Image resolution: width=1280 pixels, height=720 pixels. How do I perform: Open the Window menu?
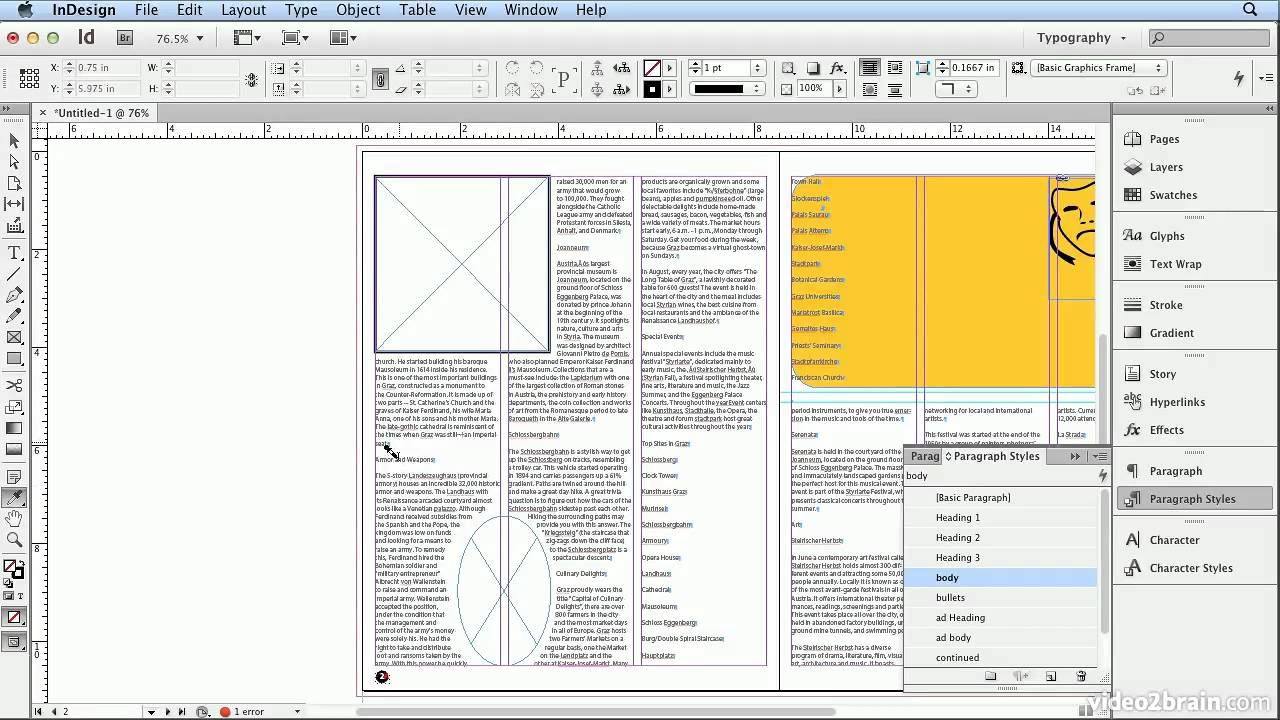point(530,10)
